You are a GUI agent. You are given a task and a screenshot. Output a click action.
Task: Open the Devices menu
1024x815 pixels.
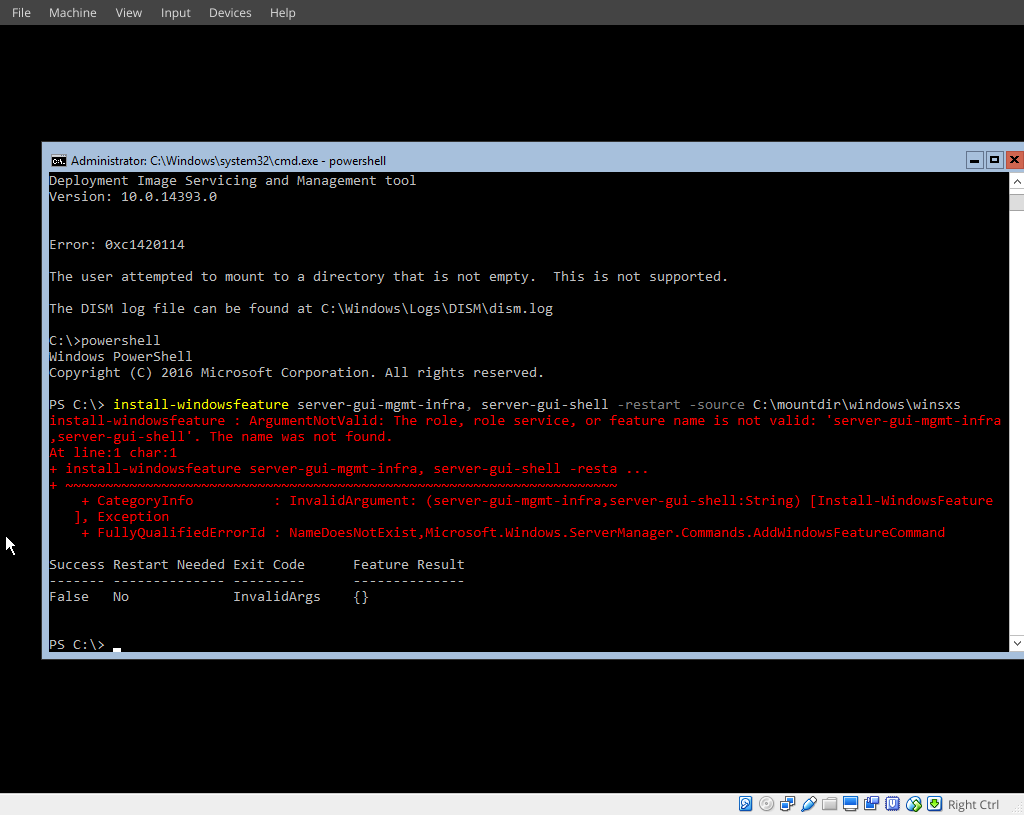coord(229,12)
